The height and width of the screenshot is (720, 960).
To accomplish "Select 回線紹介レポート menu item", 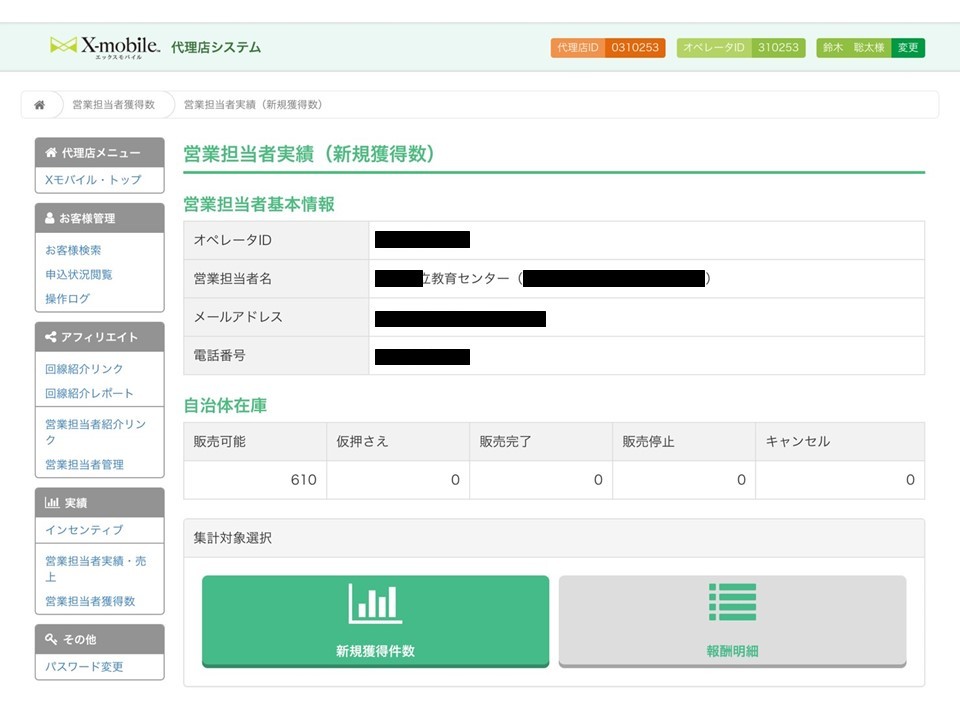I will coord(89,393).
